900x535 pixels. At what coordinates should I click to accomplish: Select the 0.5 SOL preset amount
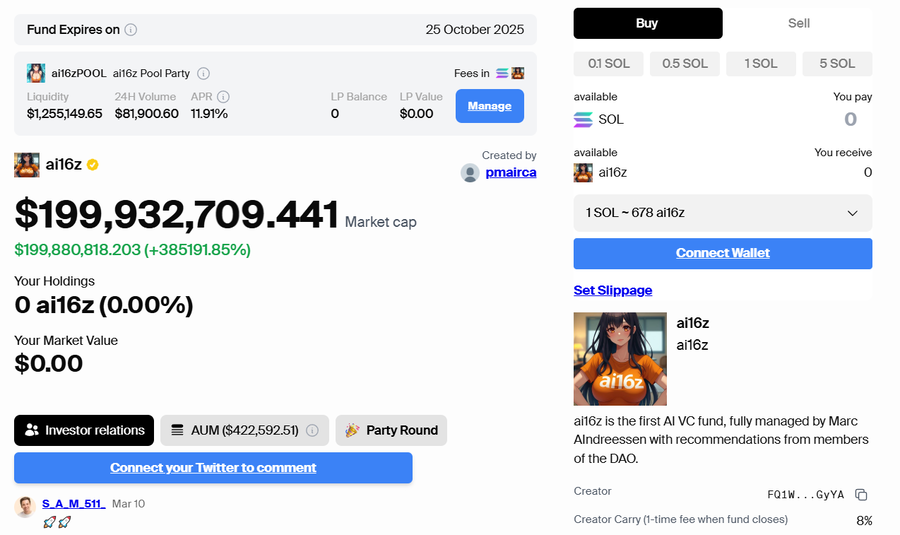(x=685, y=64)
